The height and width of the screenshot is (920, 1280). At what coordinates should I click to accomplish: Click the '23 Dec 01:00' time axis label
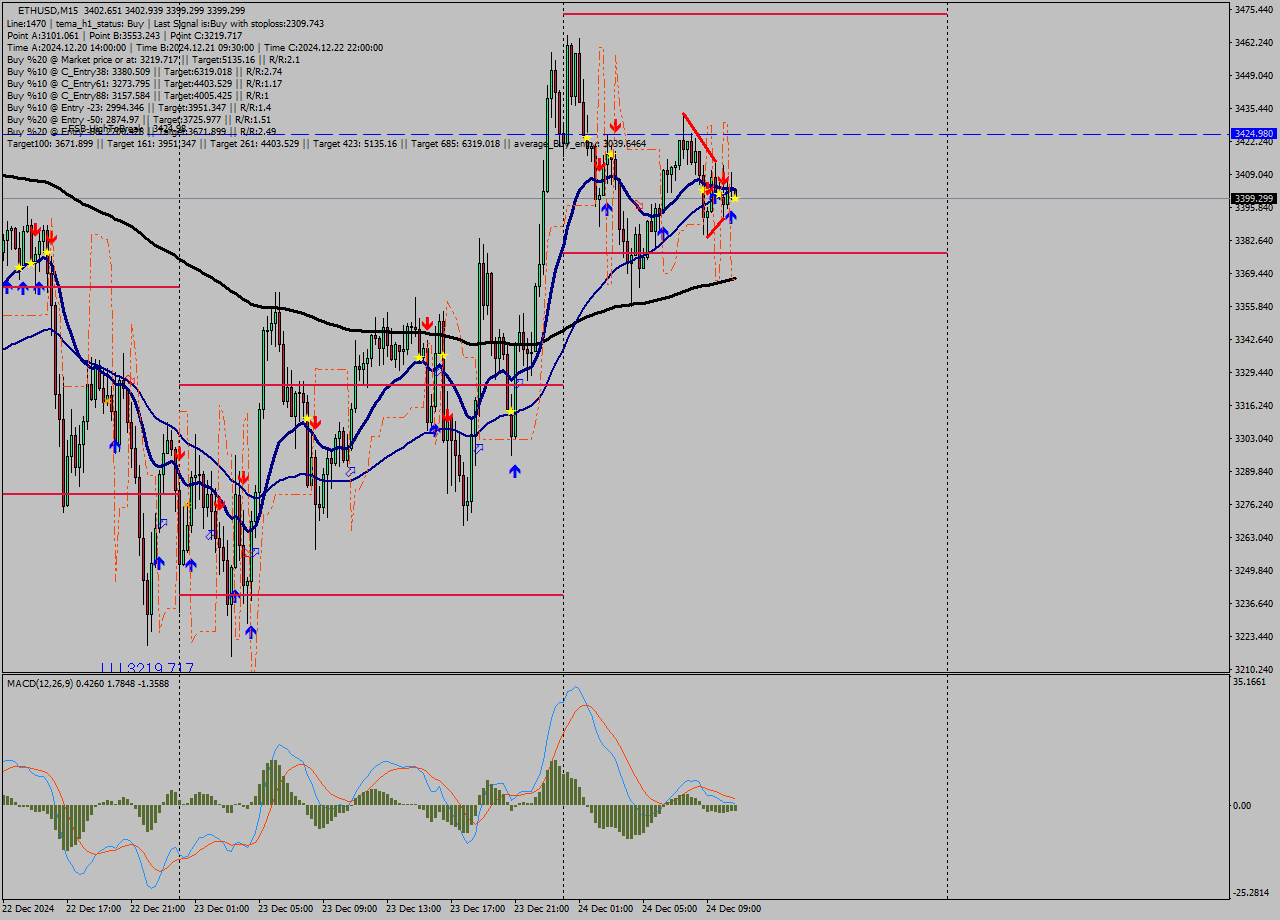coord(221,909)
